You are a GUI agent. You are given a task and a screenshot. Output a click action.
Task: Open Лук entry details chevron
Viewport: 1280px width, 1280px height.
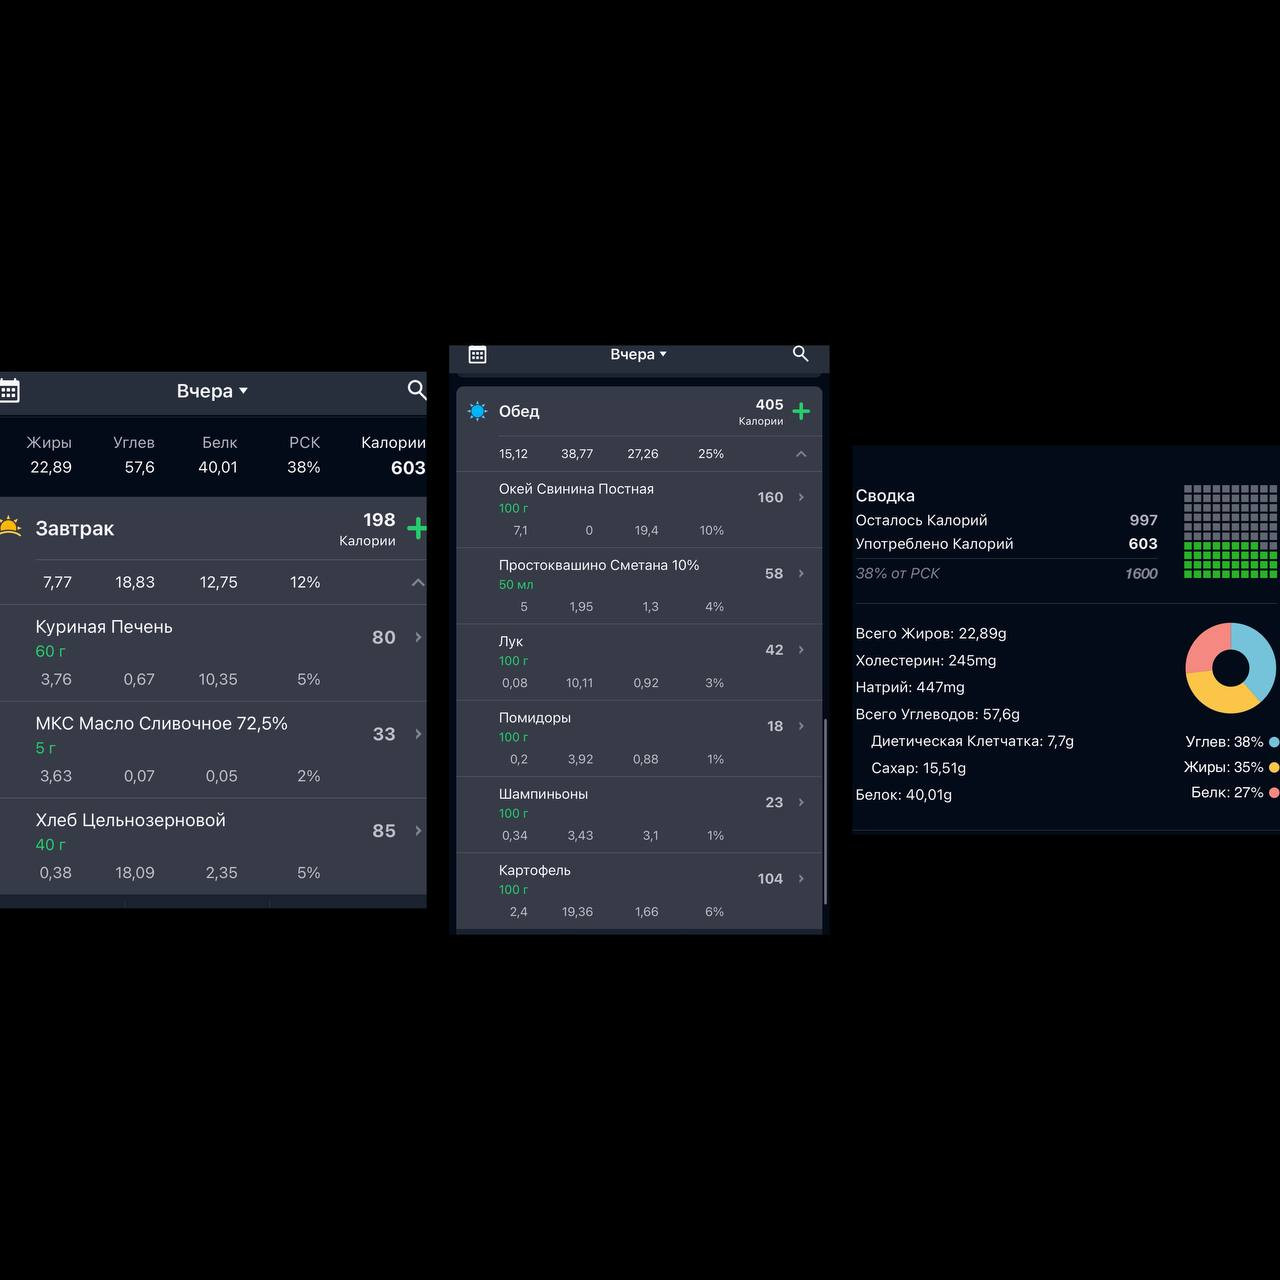(801, 650)
